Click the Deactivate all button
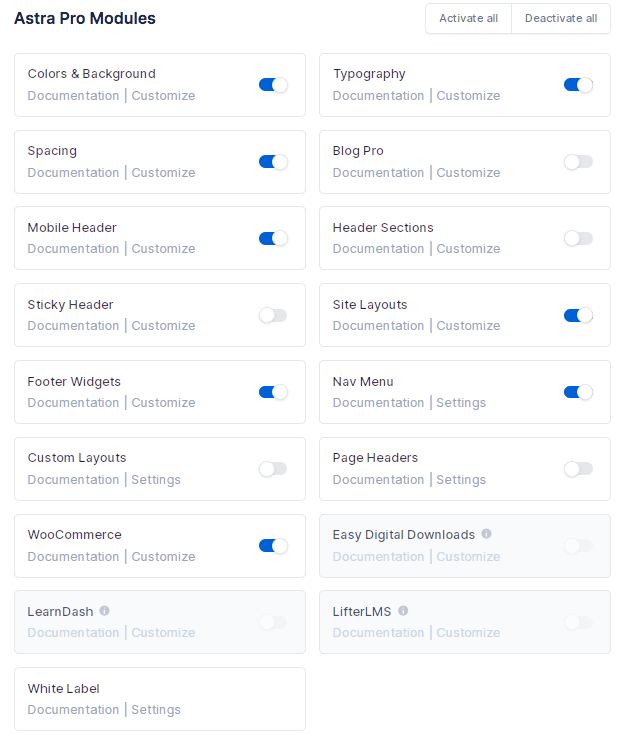Screen dimensions: 626x734 click(x=561, y=18)
